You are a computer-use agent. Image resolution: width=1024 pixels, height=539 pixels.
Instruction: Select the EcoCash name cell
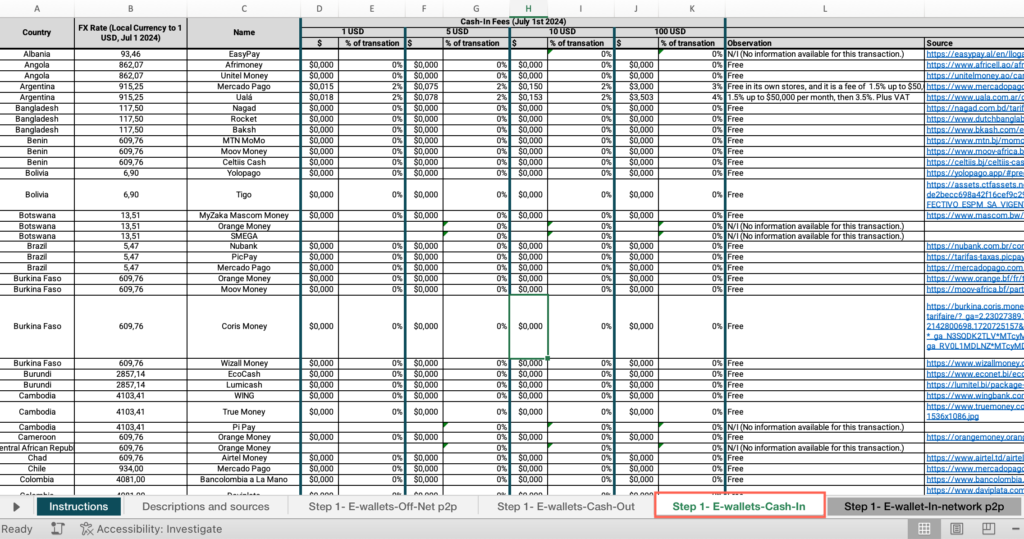(x=244, y=374)
